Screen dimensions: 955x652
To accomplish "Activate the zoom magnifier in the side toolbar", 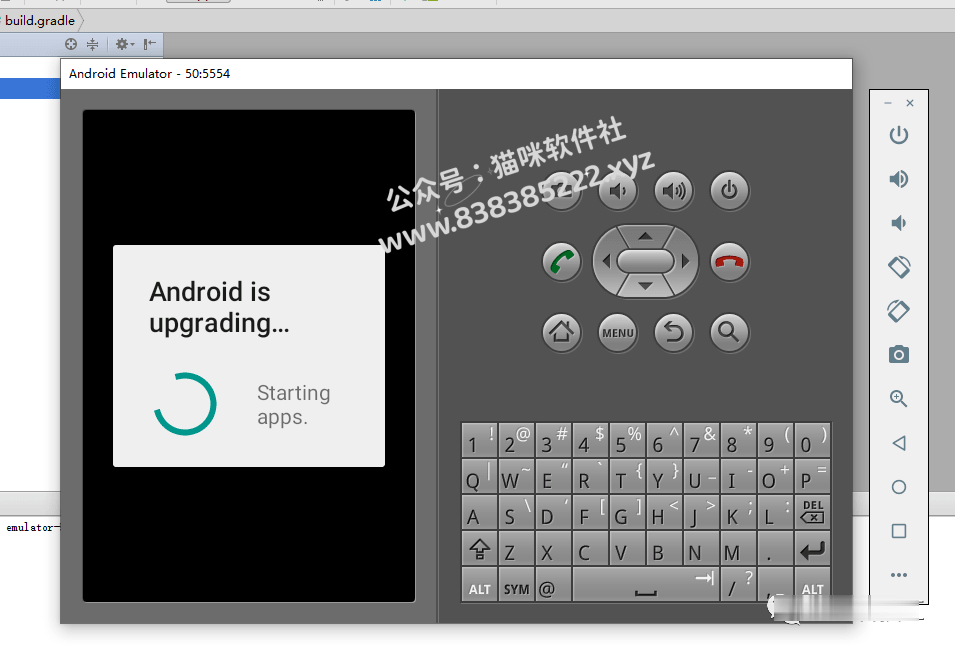I will (898, 399).
